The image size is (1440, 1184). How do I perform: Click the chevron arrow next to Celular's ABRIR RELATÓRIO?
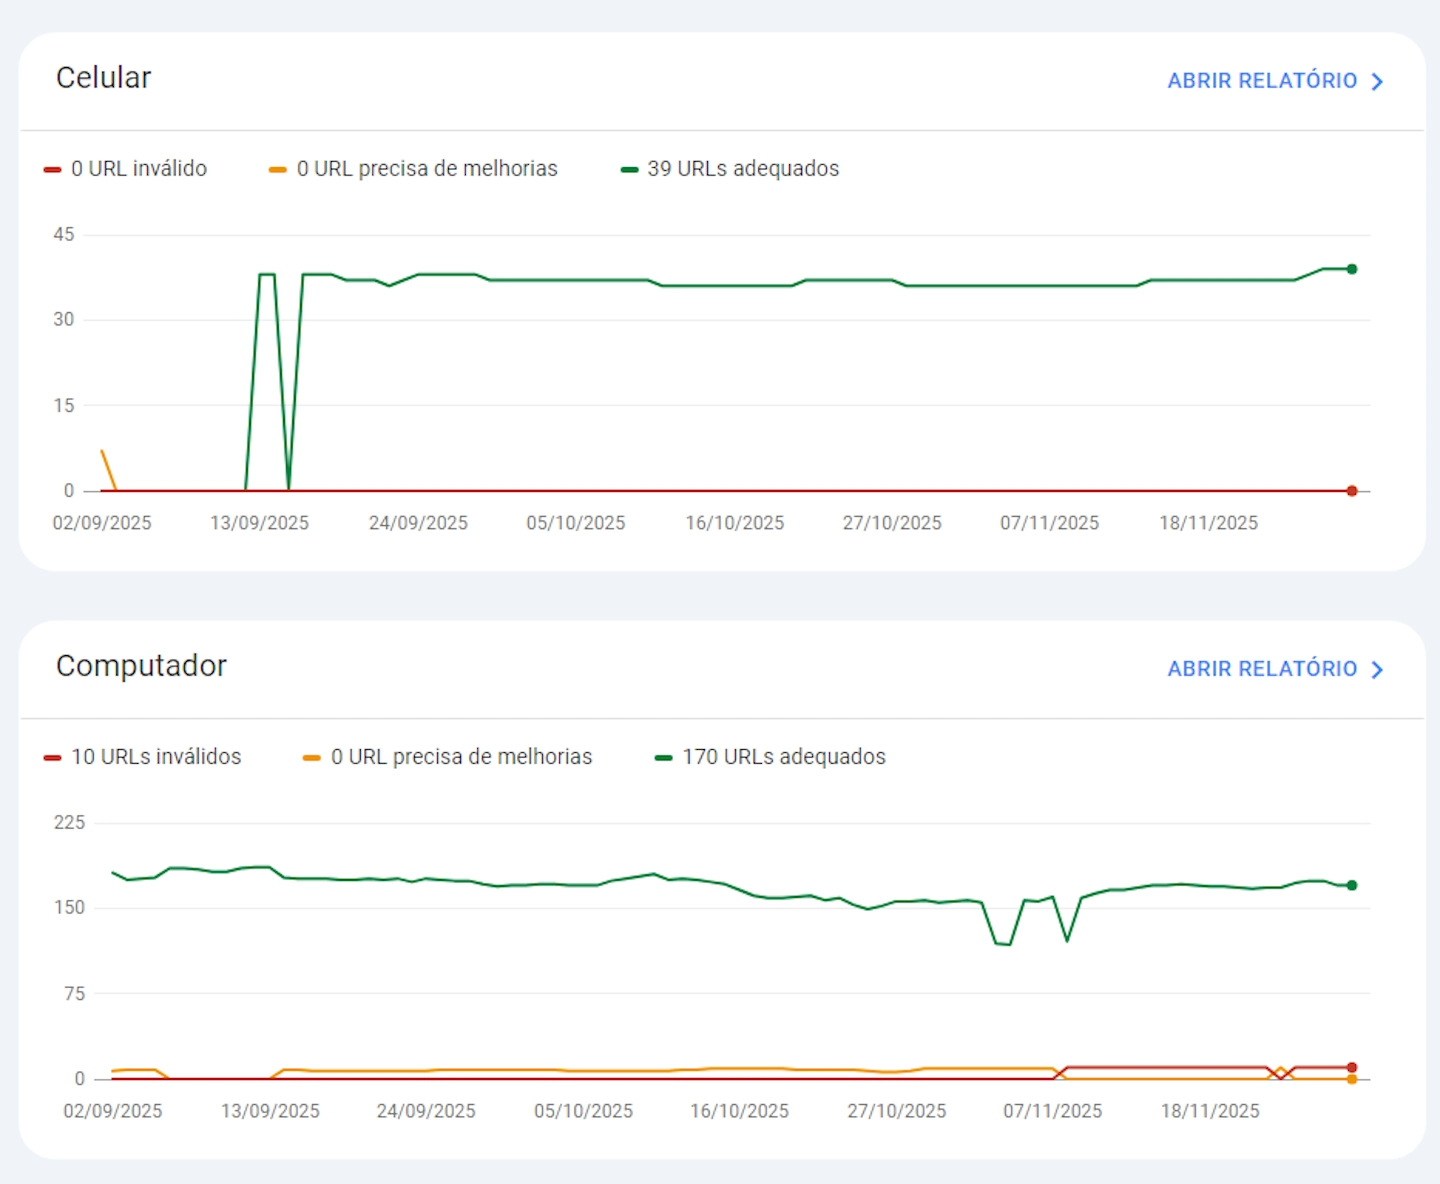(x=1377, y=81)
